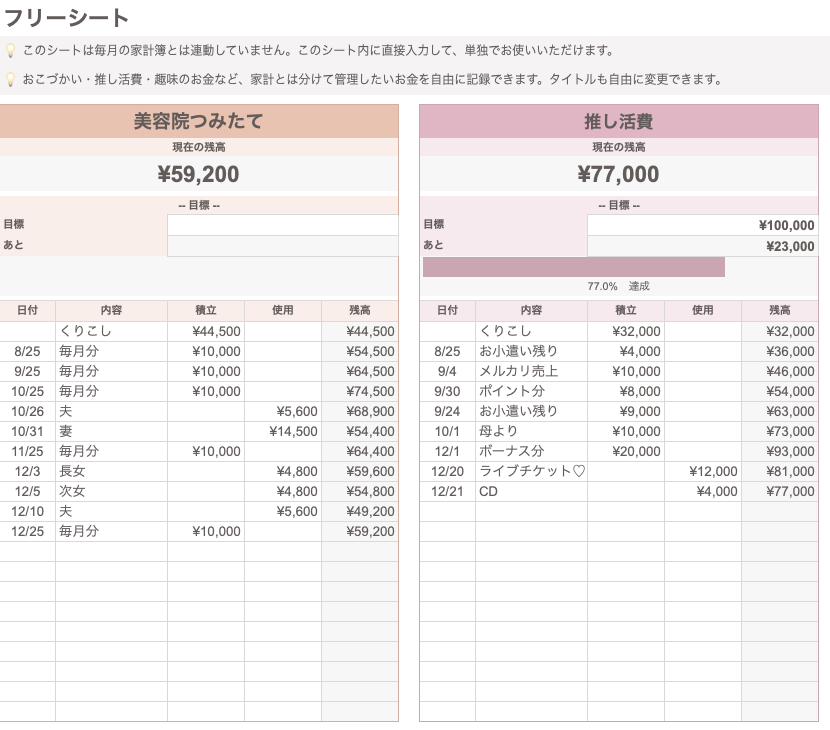
Task: Select the ¥59,200 current balance cell
Action: coord(199,174)
